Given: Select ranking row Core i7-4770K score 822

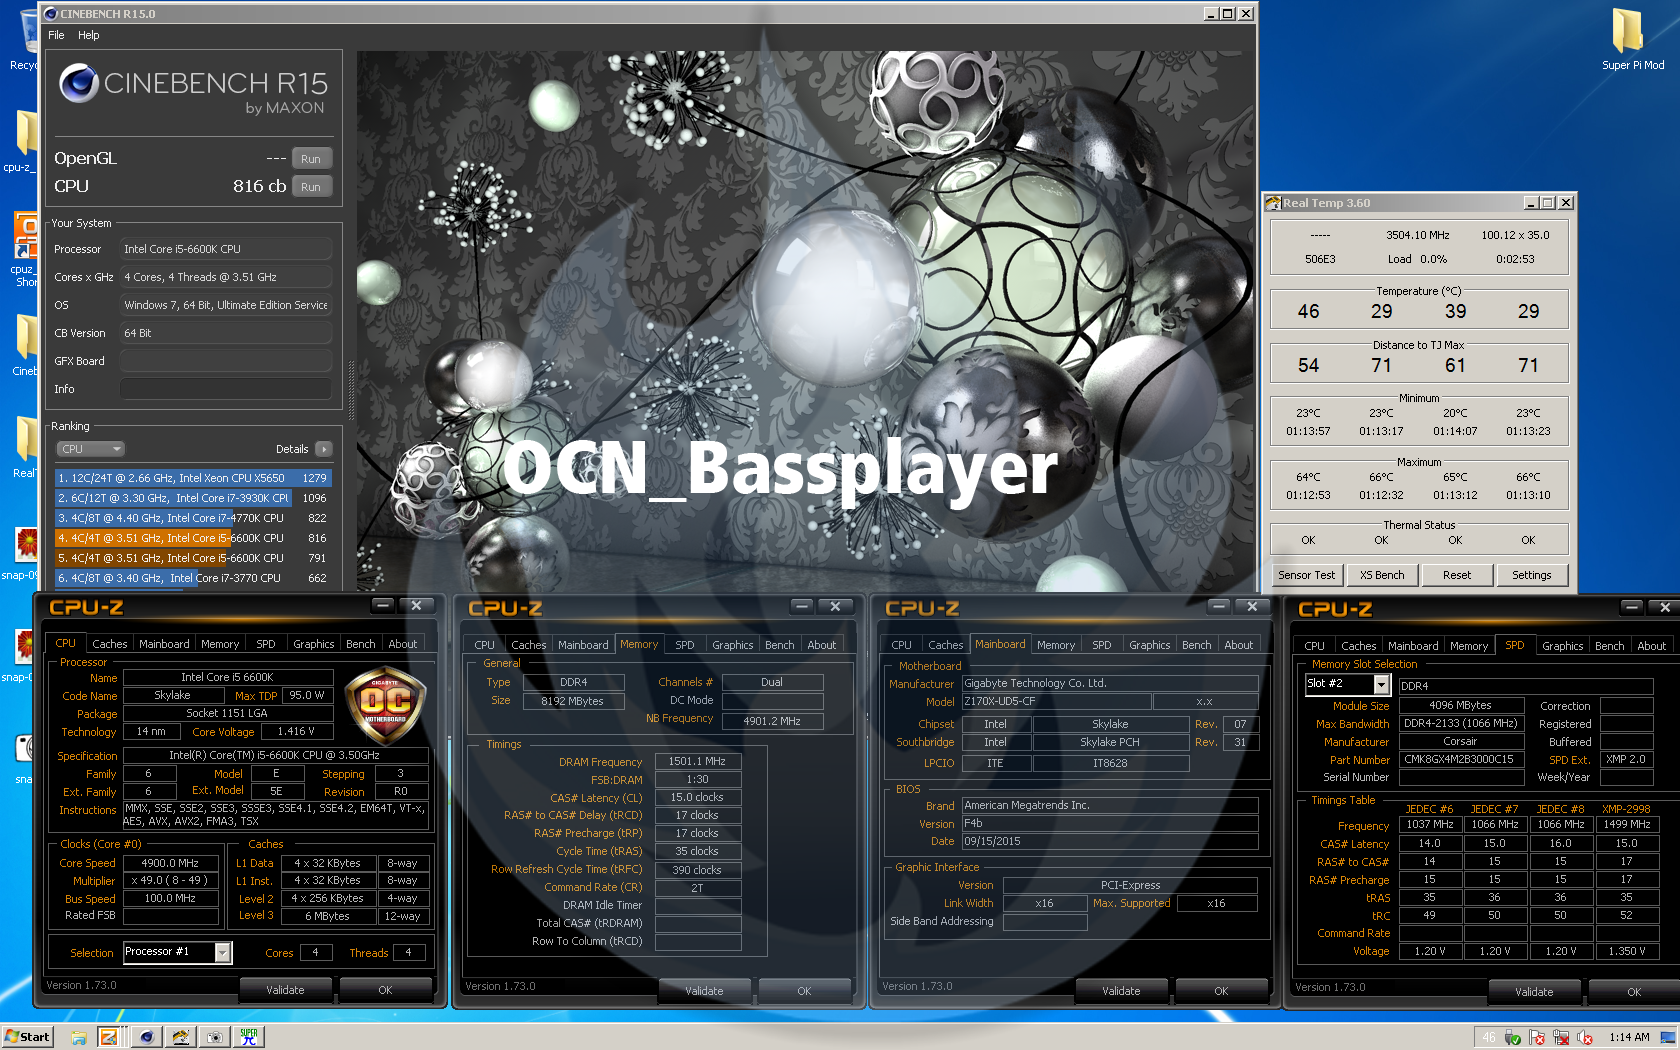Looking at the screenshot, I should [x=192, y=518].
